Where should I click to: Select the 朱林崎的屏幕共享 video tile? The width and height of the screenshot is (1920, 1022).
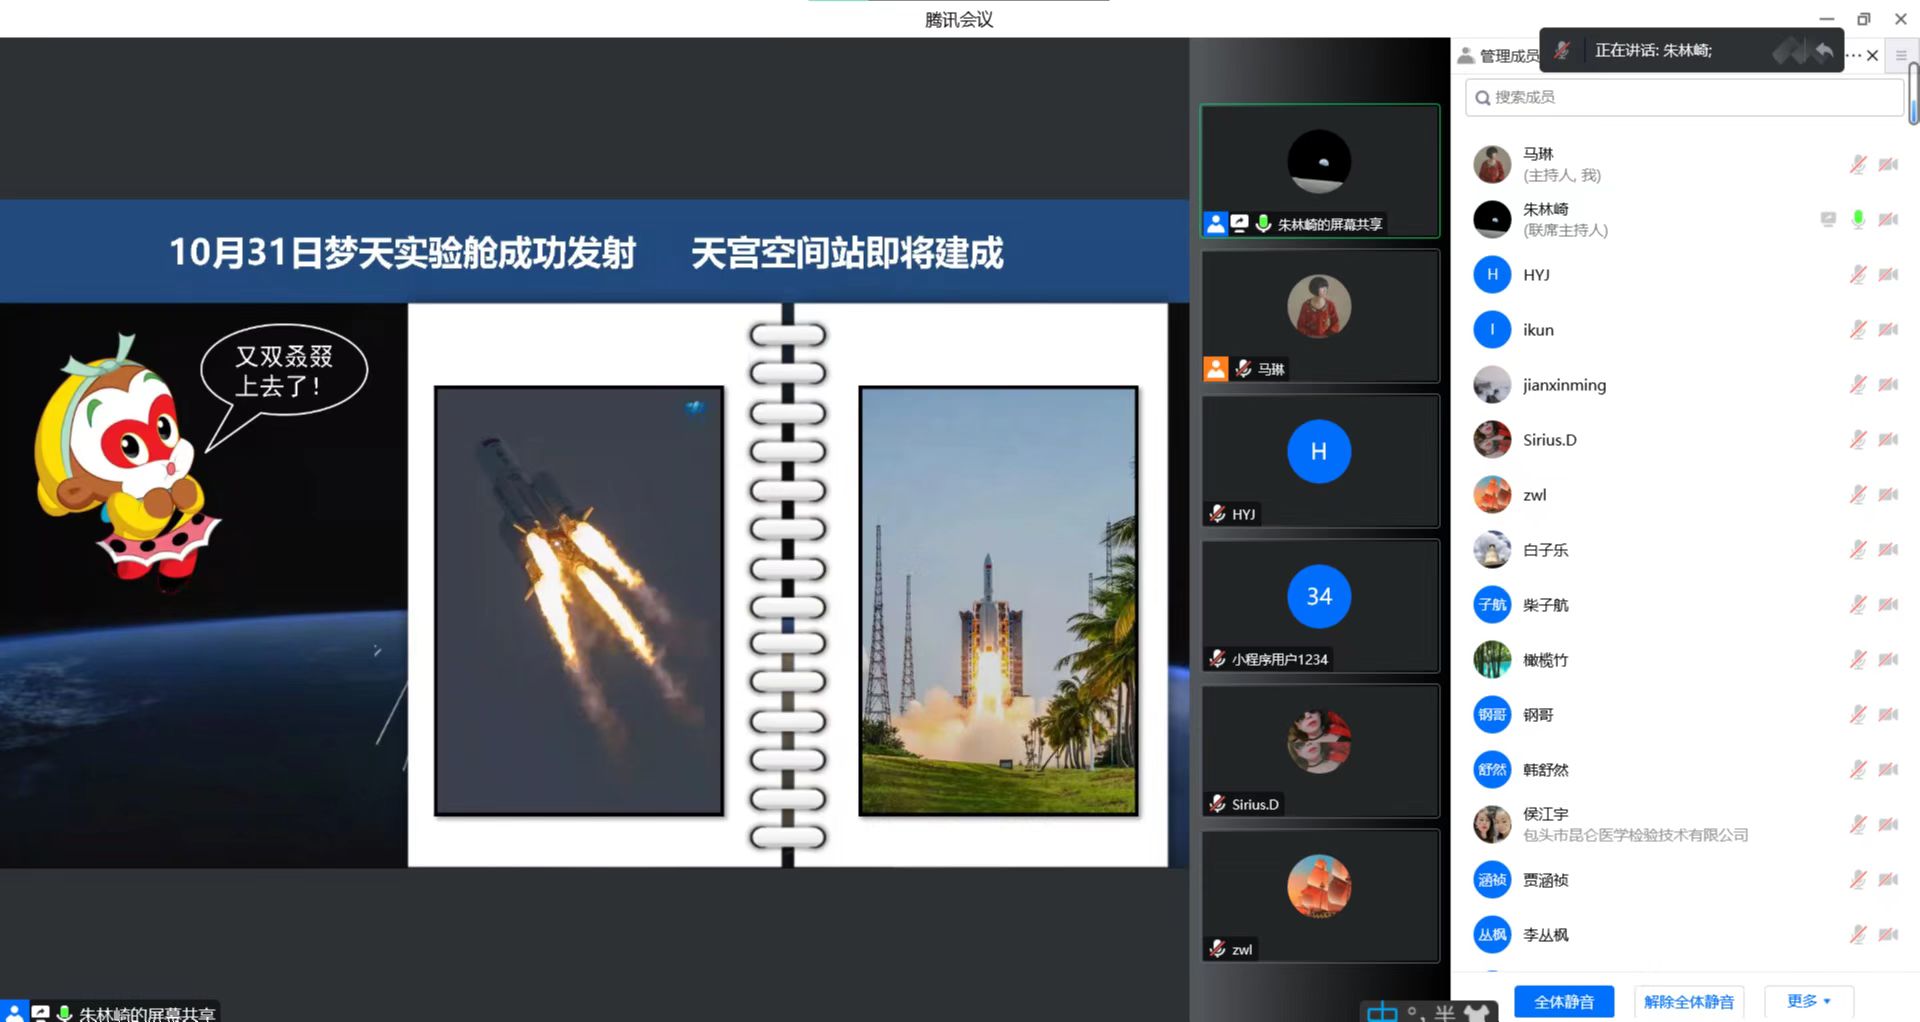(1320, 171)
